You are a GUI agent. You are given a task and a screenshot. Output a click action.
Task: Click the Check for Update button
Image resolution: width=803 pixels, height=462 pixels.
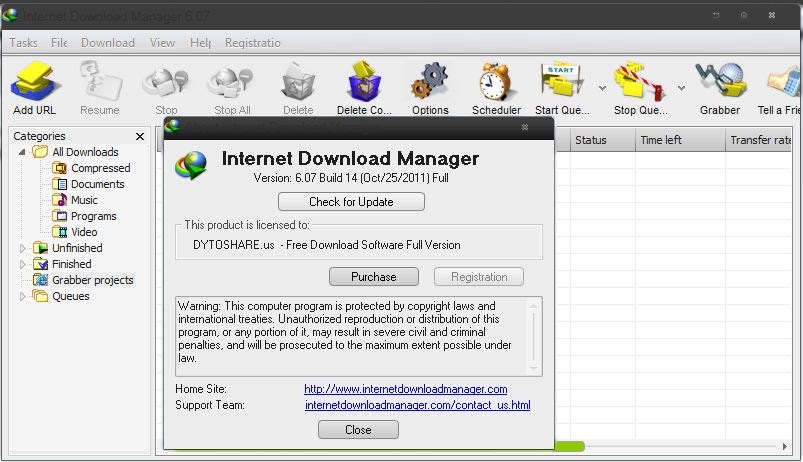(x=351, y=202)
